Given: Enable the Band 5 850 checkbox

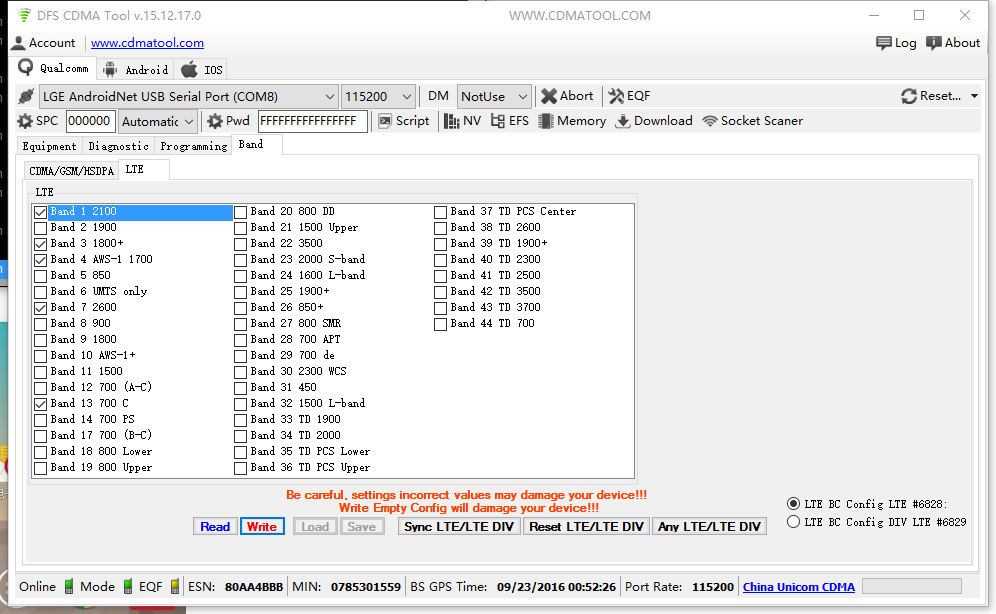Looking at the screenshot, I should pyautogui.click(x=41, y=276).
